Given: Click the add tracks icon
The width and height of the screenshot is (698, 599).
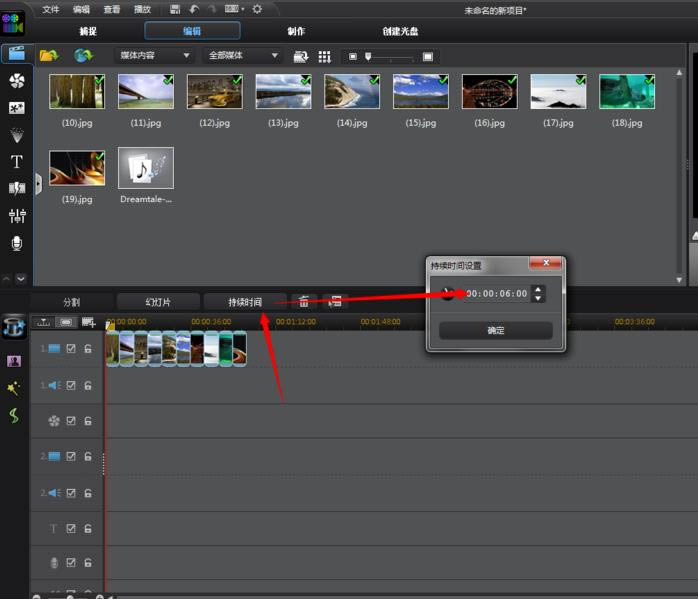Looking at the screenshot, I should pos(88,322).
